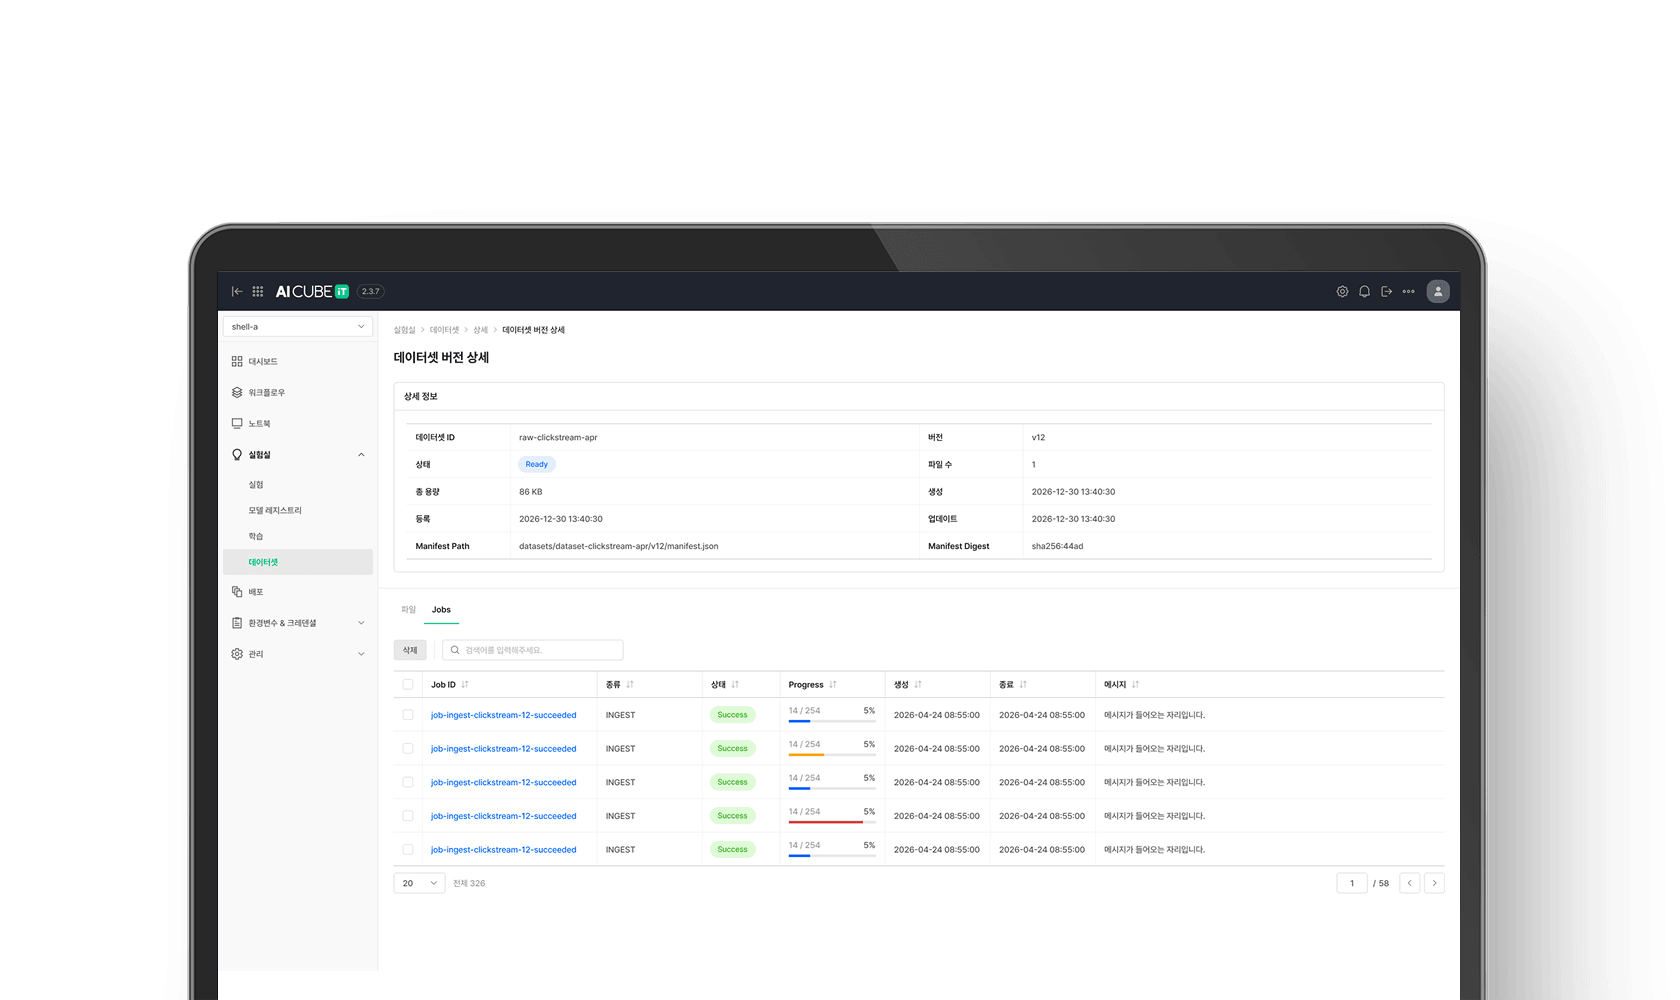
Task: Open 워크플로우 in sidebar
Action: pos(298,392)
